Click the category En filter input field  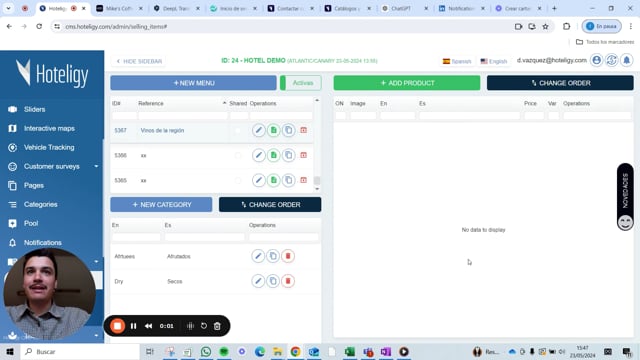tap(136, 237)
